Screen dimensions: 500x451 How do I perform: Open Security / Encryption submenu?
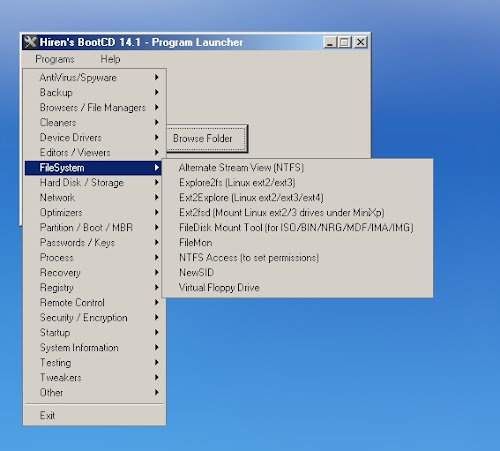click(x=93, y=317)
